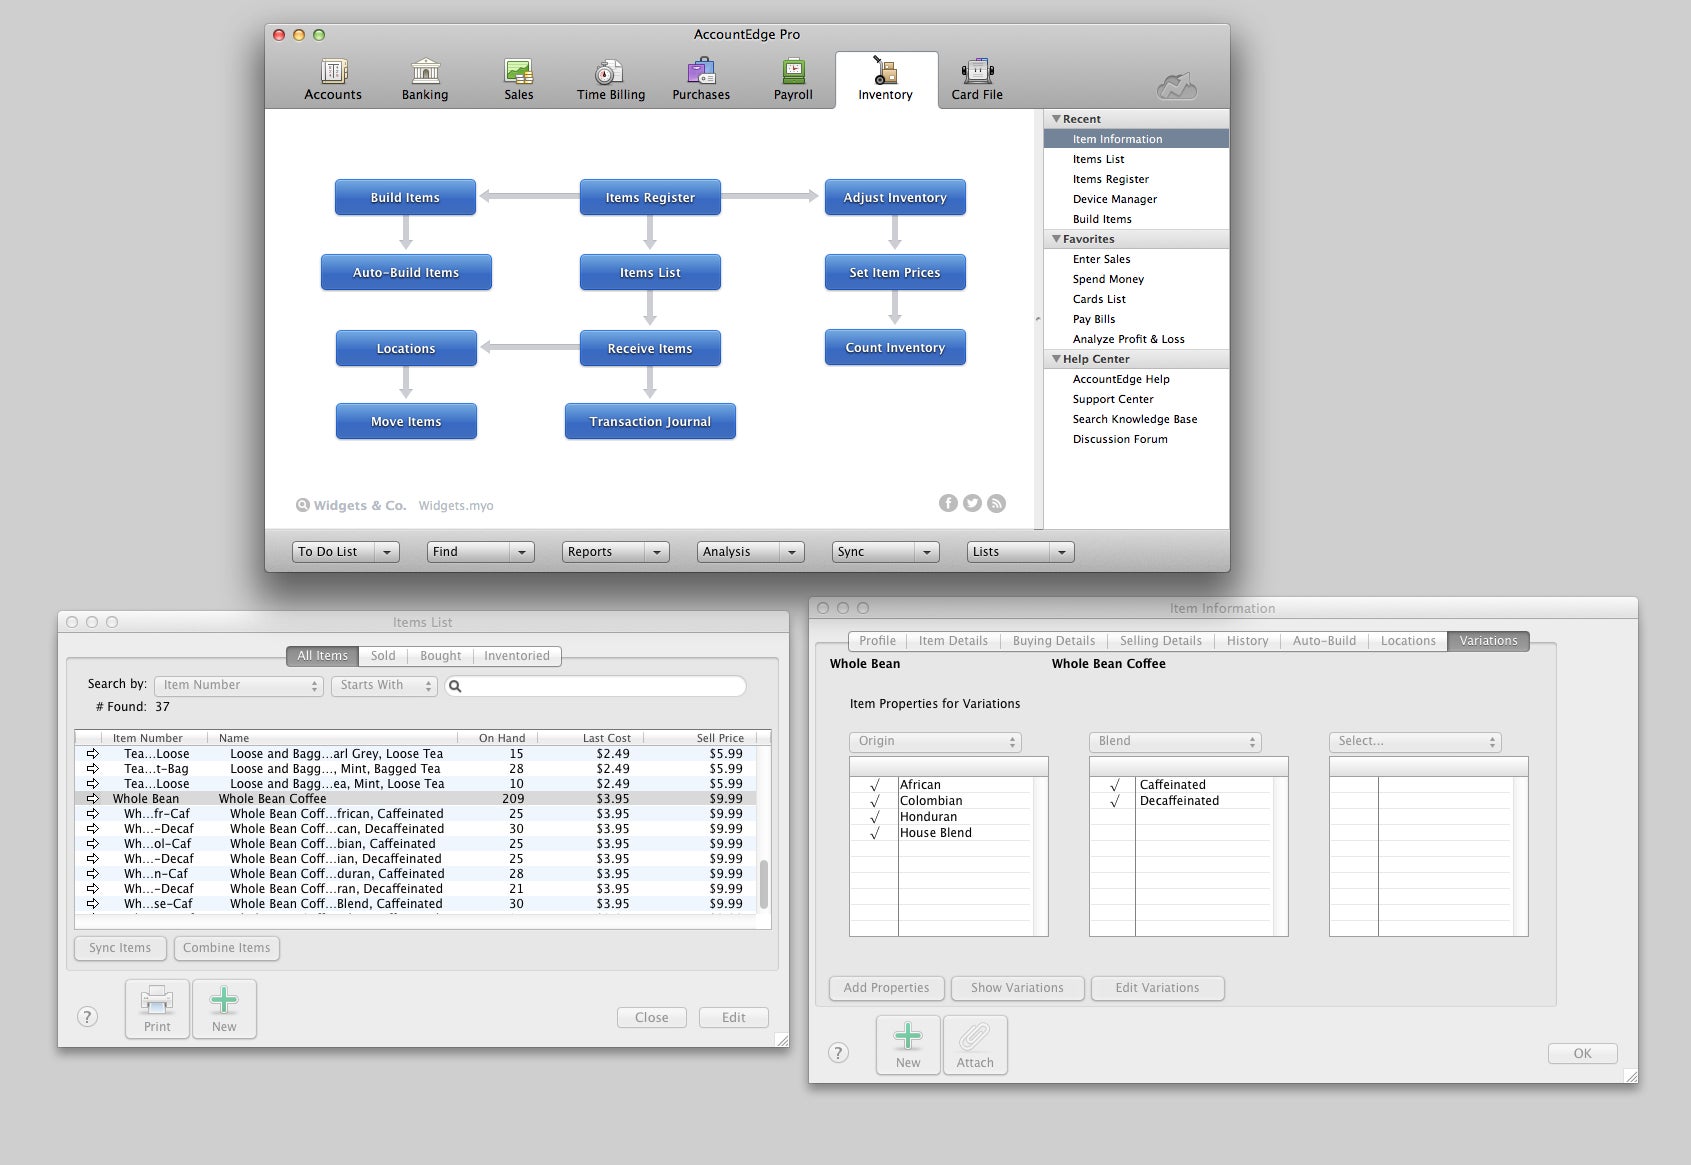Viewport: 1691px width, 1165px height.
Task: Open the To Do List dropdown
Action: pyautogui.click(x=345, y=552)
